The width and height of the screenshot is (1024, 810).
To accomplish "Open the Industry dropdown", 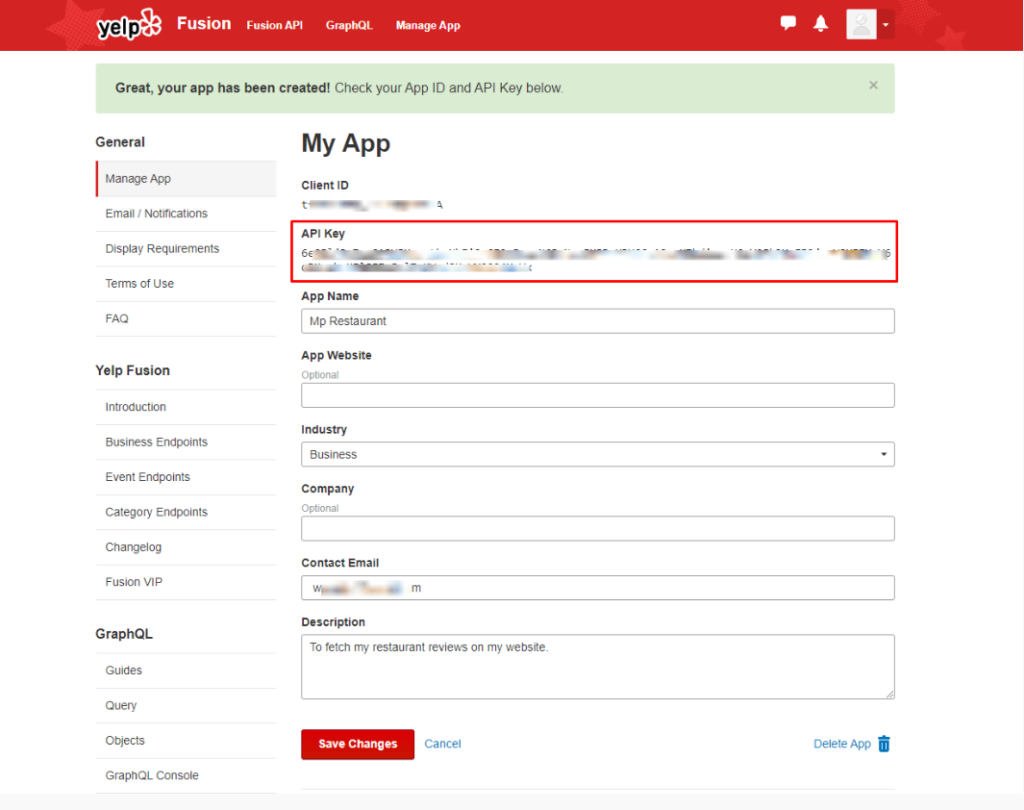I will coord(598,455).
